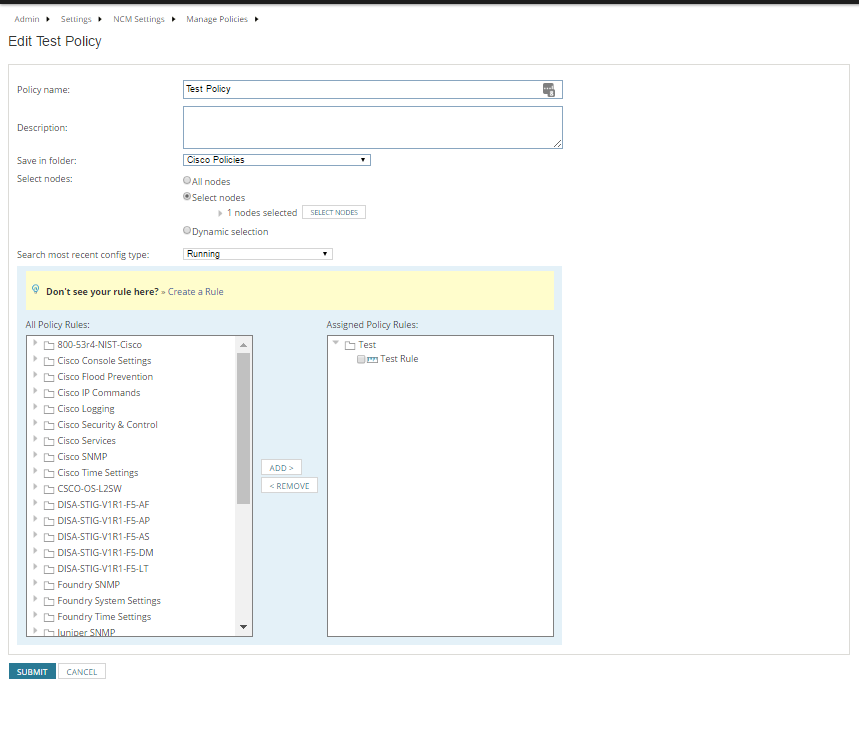Focus the Policy name input field
This screenshot has height=753, width=859.
click(373, 89)
